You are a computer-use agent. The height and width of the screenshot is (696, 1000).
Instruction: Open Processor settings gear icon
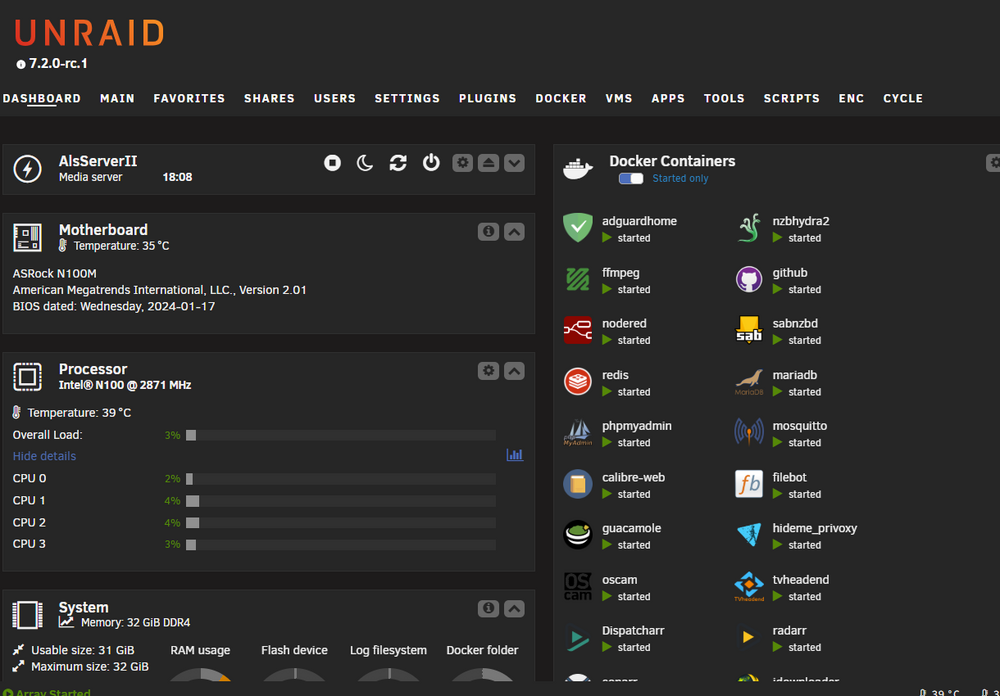point(488,371)
